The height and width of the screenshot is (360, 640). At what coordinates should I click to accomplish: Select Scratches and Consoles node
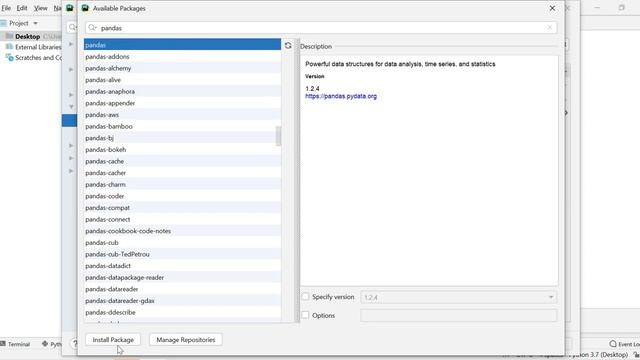pyautogui.click(x=34, y=58)
